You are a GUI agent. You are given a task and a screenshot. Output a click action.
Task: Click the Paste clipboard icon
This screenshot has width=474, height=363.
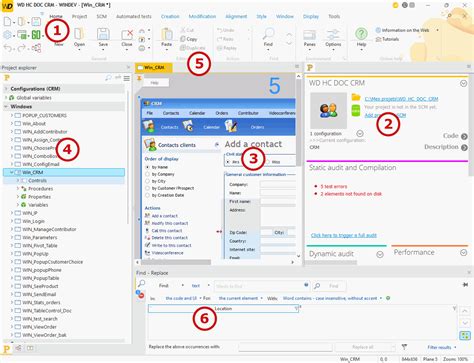point(166,34)
